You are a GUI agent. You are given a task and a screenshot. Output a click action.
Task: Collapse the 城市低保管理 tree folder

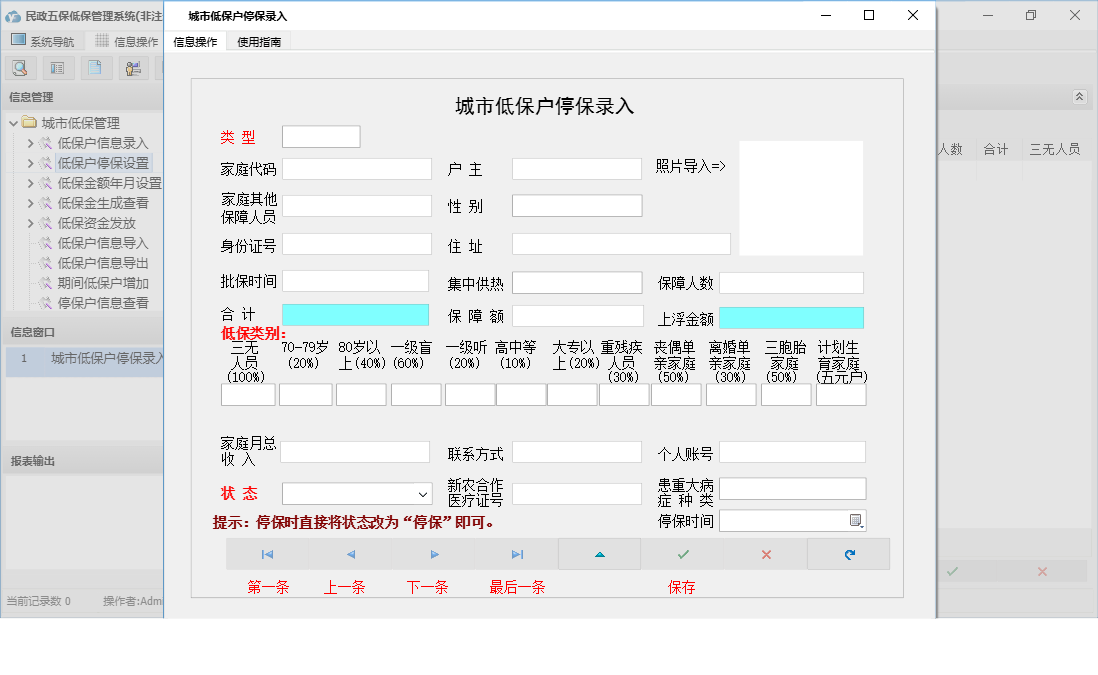[x=13, y=123]
